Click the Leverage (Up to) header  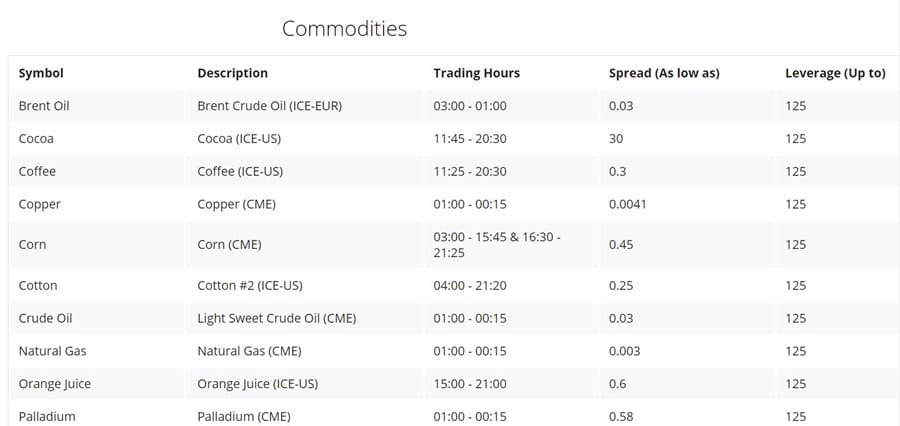point(835,73)
